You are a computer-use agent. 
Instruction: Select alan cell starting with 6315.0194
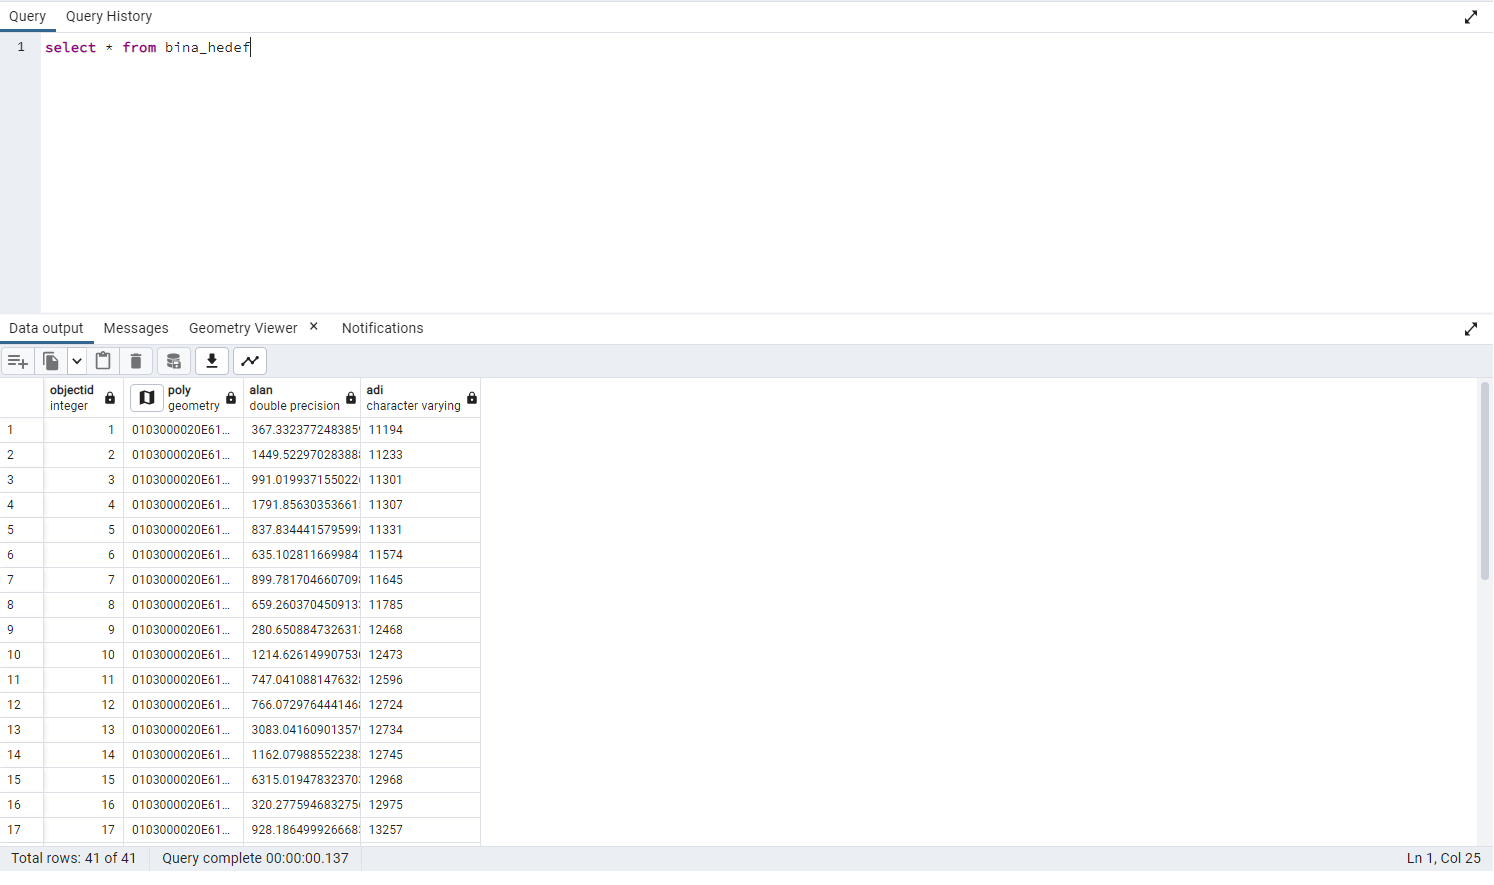pyautogui.click(x=302, y=780)
